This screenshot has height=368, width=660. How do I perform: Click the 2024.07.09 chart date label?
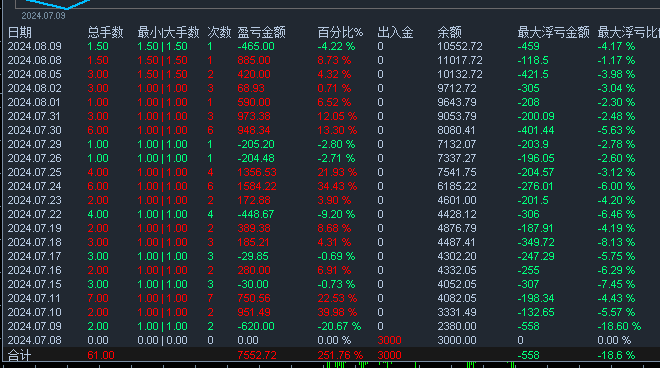(43, 16)
